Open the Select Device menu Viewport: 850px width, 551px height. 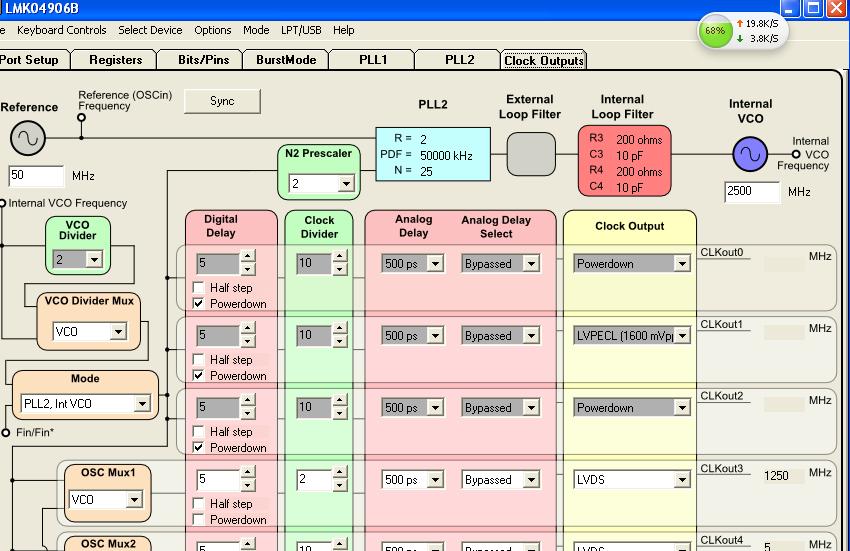click(150, 30)
